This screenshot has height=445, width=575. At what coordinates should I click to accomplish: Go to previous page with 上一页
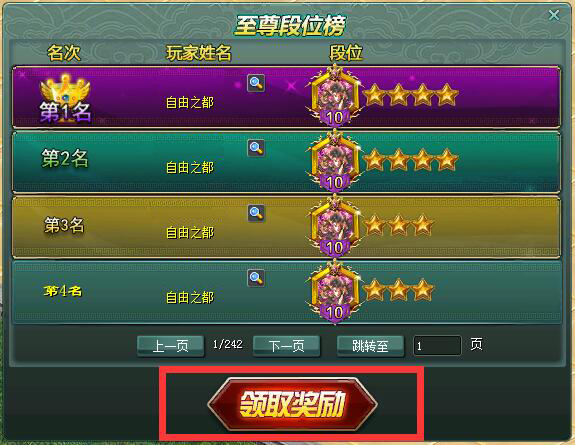click(x=170, y=346)
